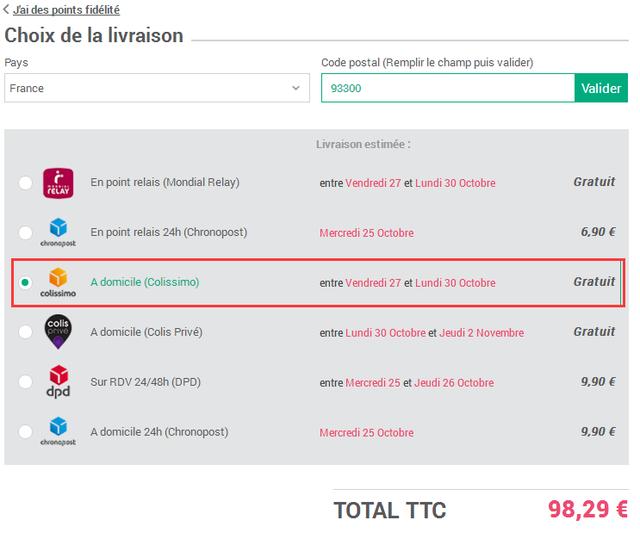The height and width of the screenshot is (545, 640).
Task: Click the Colis Privé pin logo
Action: pyautogui.click(x=58, y=331)
